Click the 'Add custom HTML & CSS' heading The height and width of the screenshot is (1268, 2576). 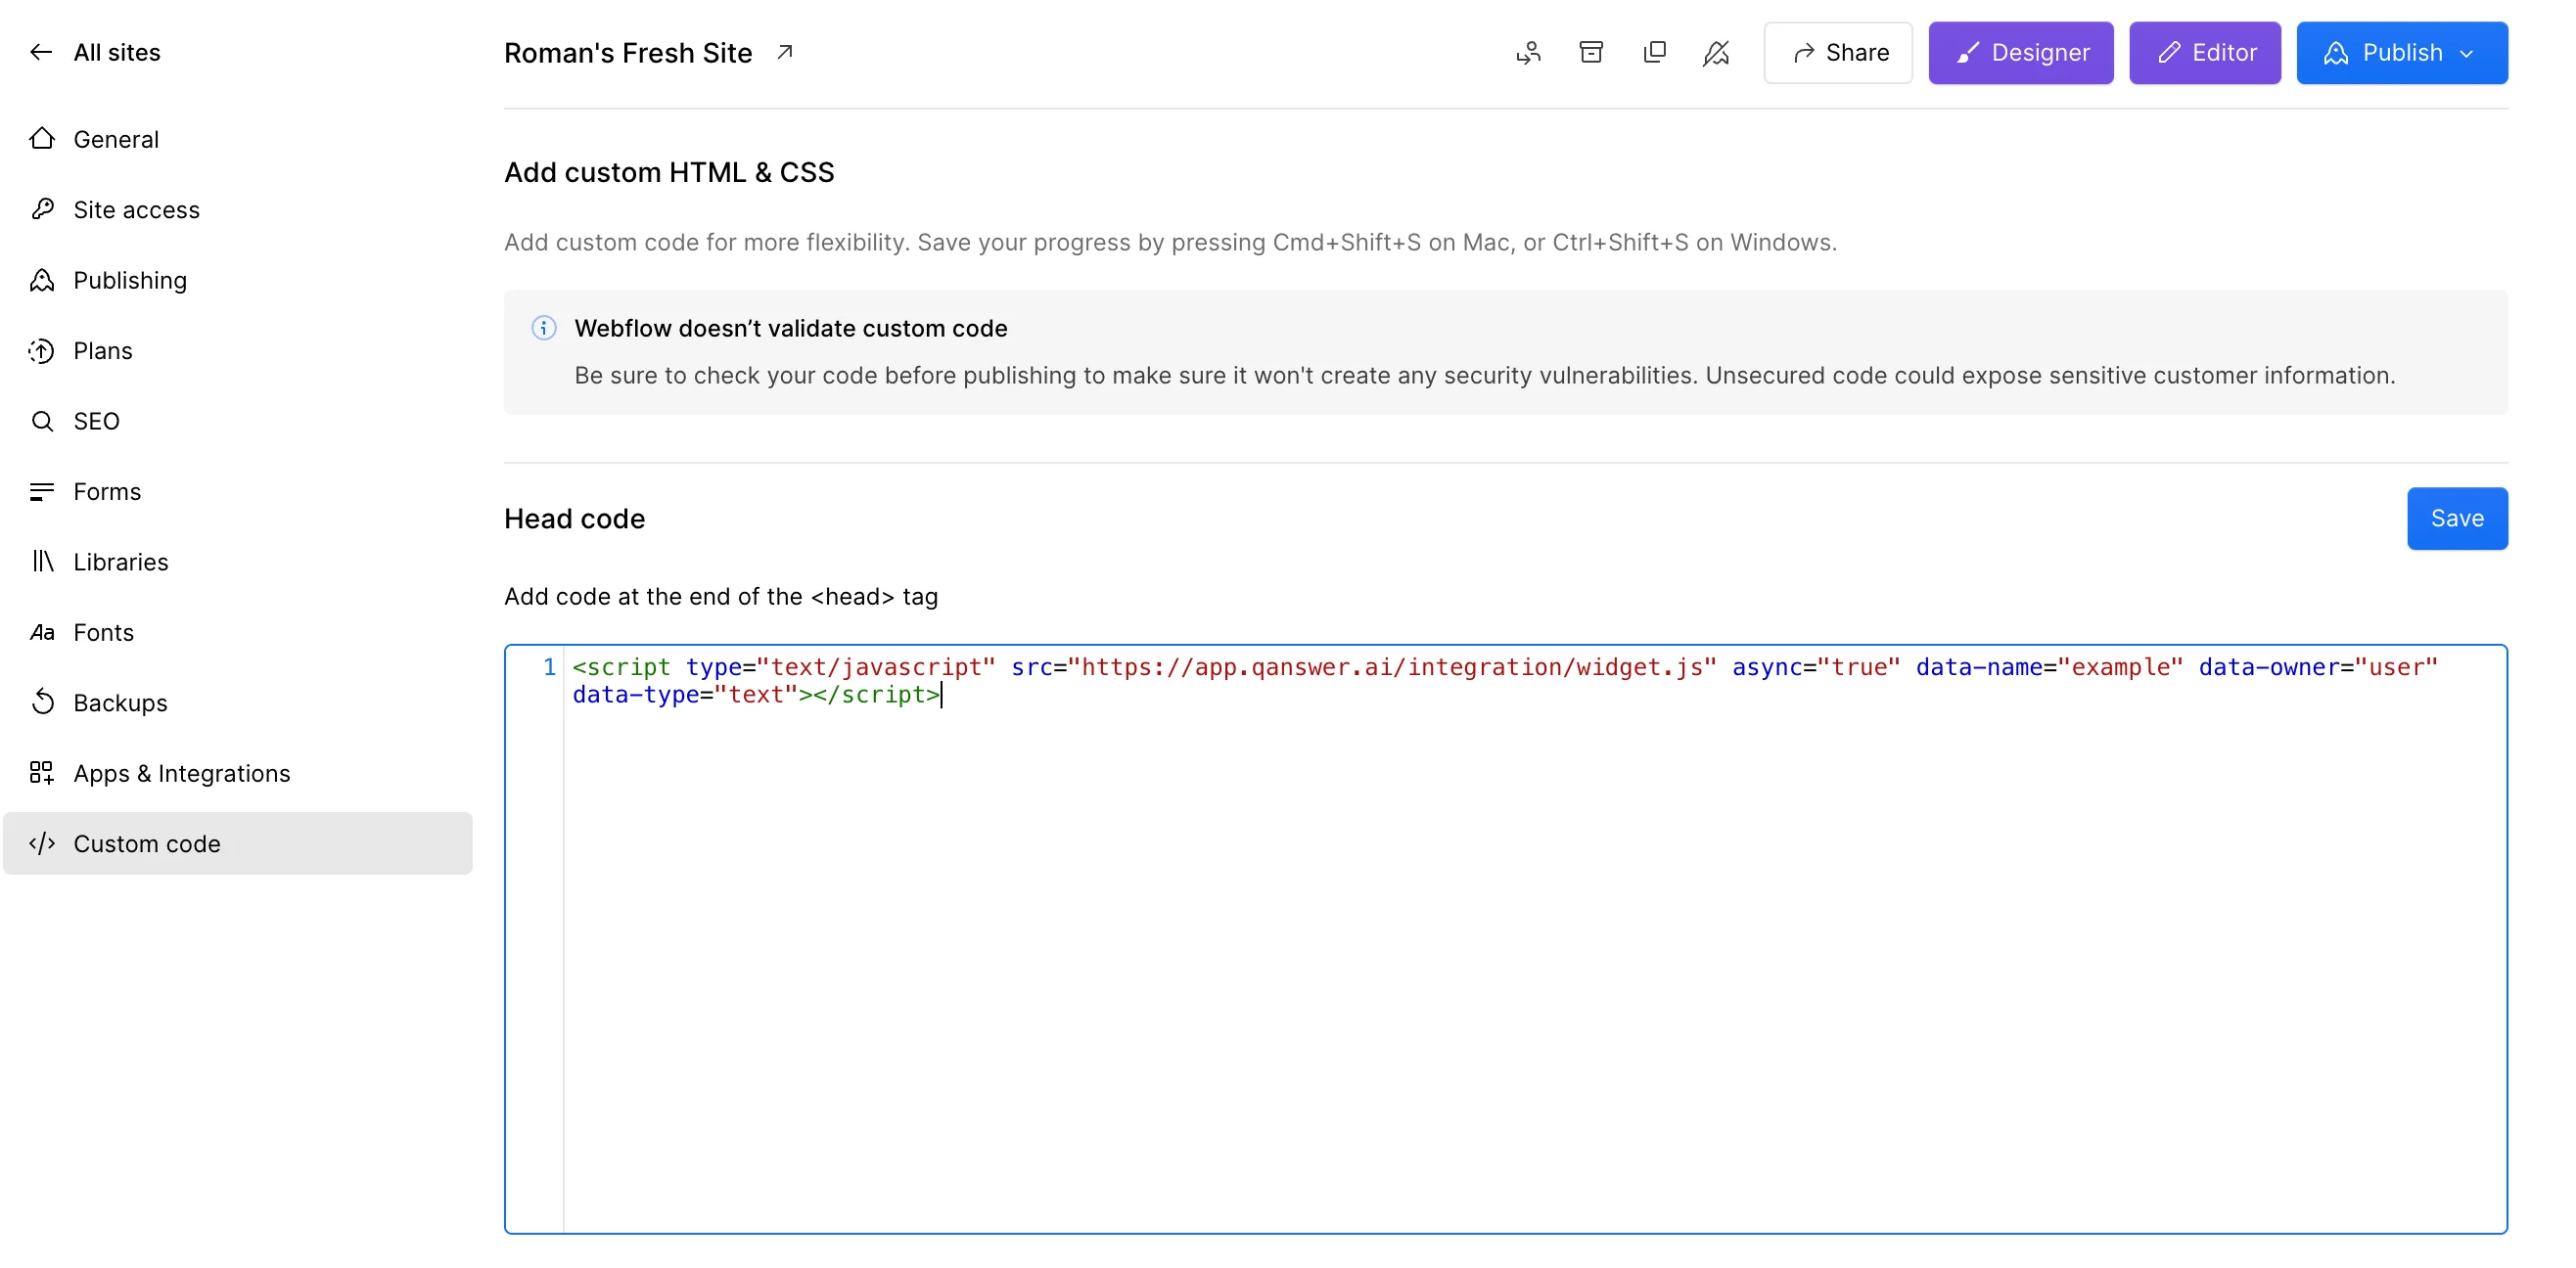tap(669, 172)
